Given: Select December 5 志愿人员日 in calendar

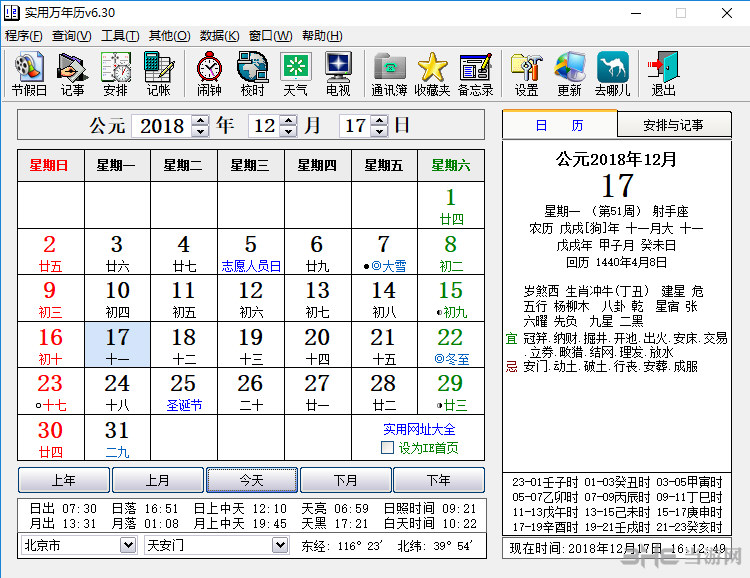Looking at the screenshot, I should click(251, 252).
